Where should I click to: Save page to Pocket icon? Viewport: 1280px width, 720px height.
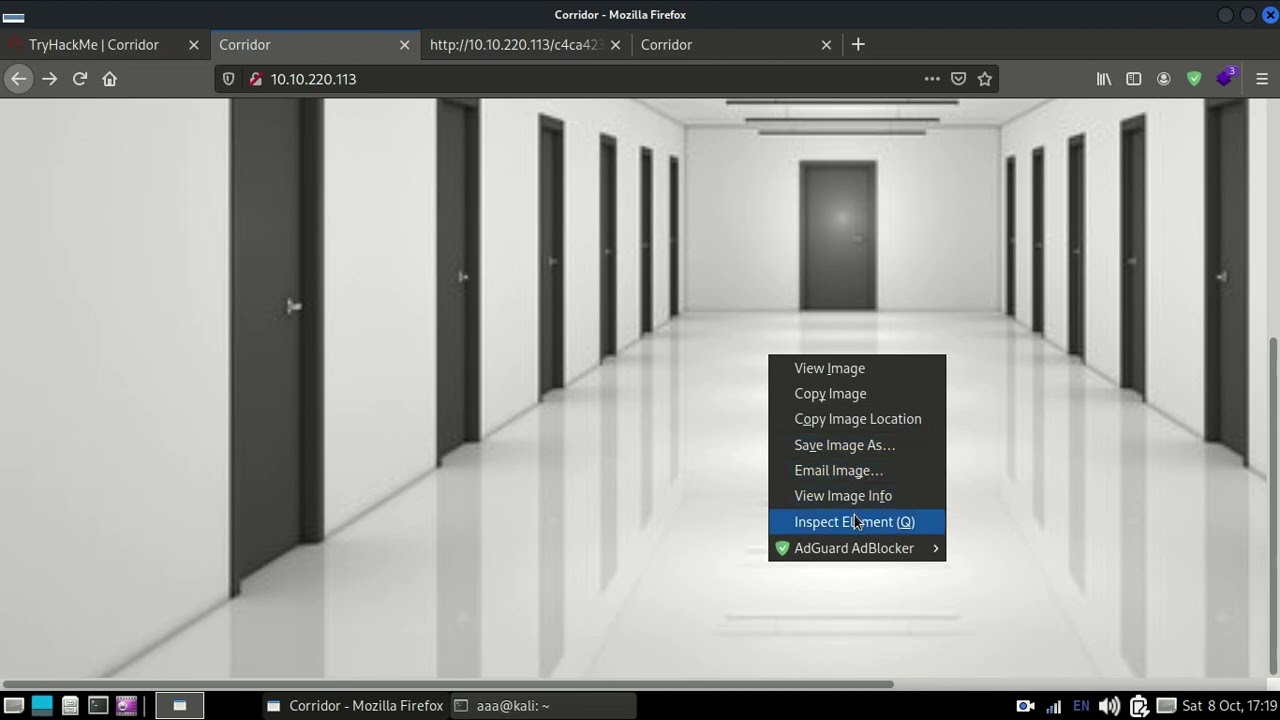(x=958, y=79)
